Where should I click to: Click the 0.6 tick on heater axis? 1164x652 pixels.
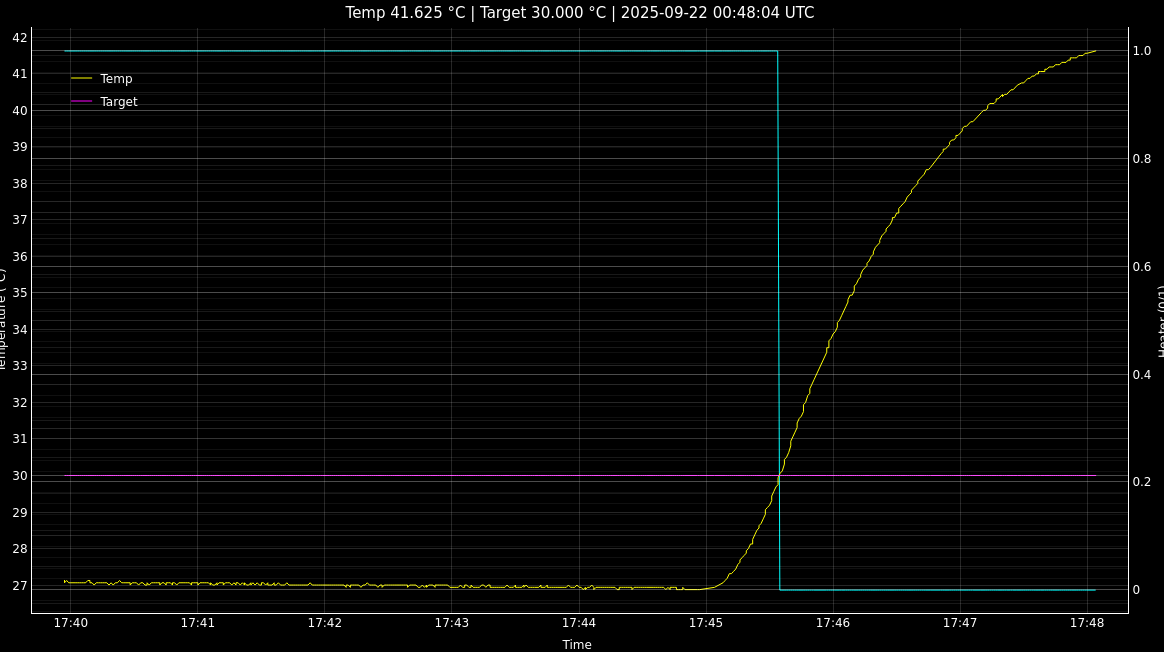click(1141, 267)
